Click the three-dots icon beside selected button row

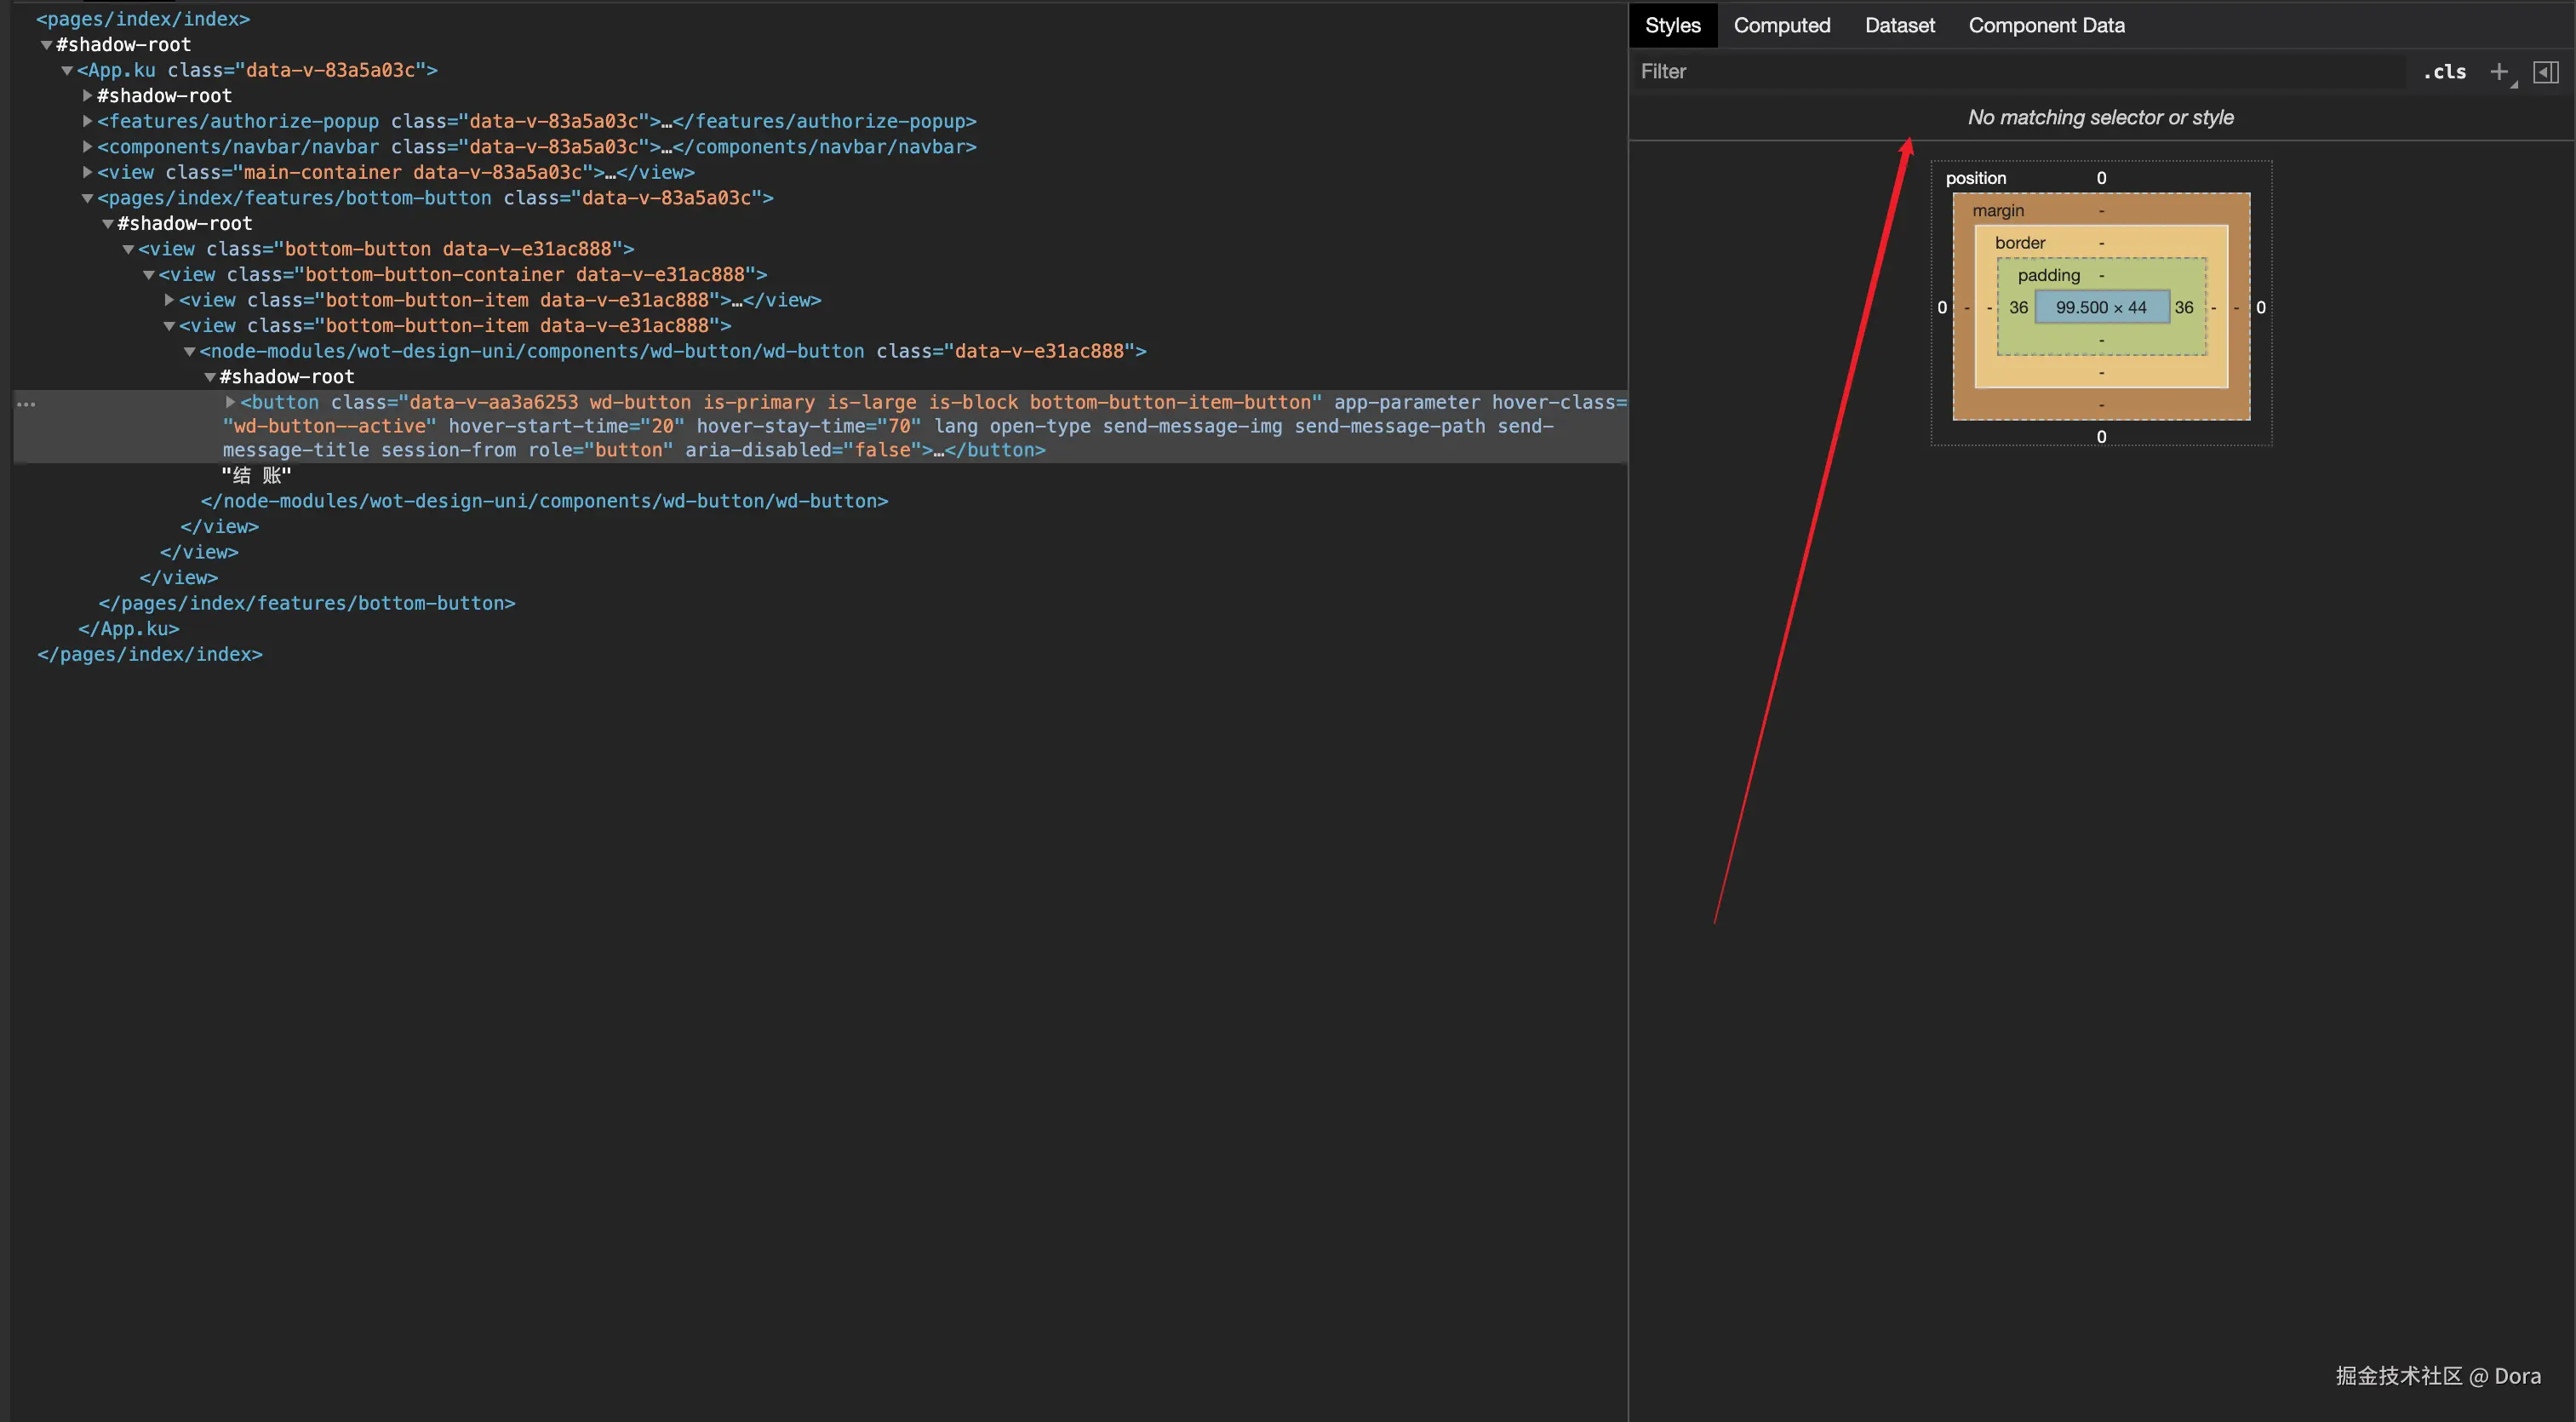click(x=27, y=404)
